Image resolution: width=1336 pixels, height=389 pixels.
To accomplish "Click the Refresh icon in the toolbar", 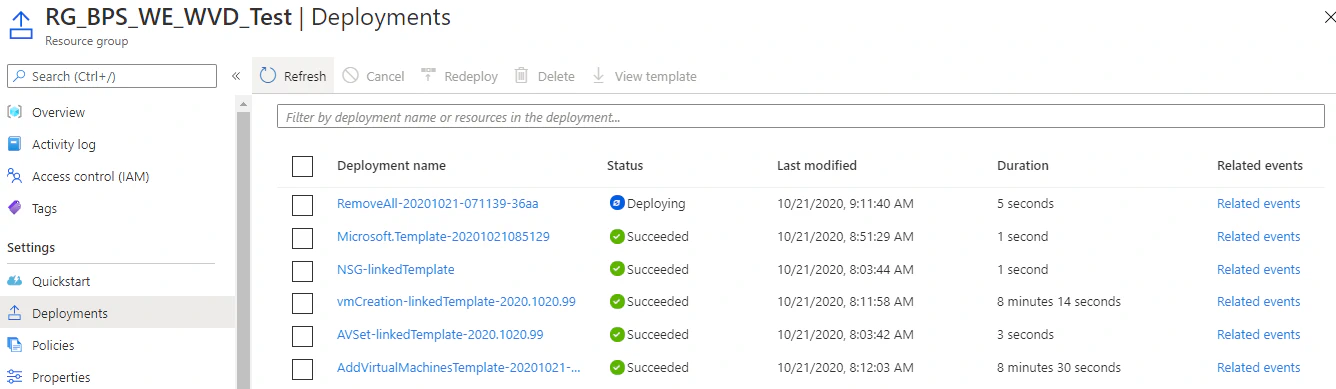I will coord(267,76).
